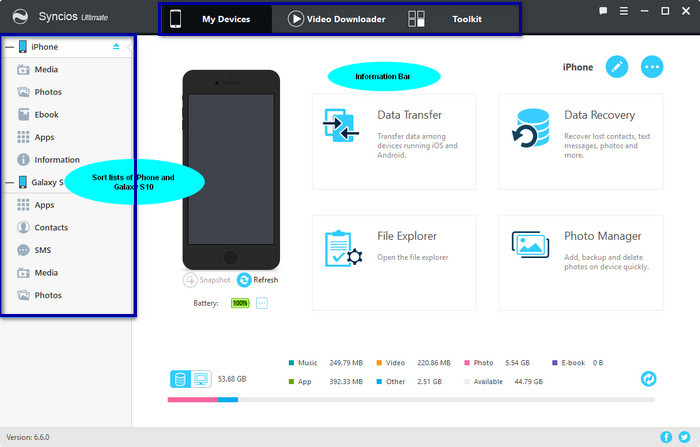Select the device storage database icon

[180, 379]
